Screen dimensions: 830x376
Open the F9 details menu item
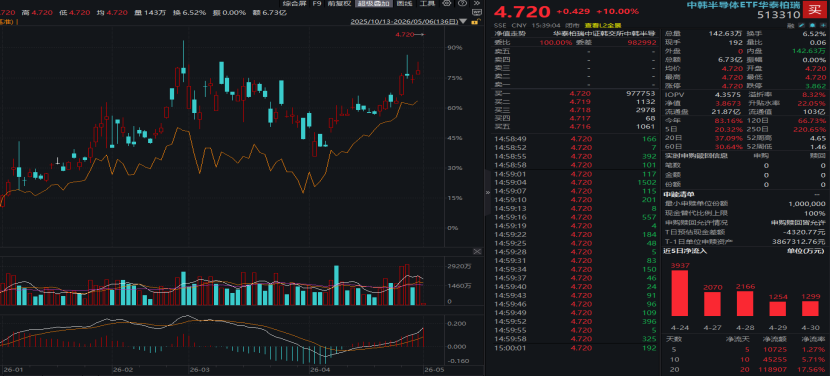click(317, 3)
